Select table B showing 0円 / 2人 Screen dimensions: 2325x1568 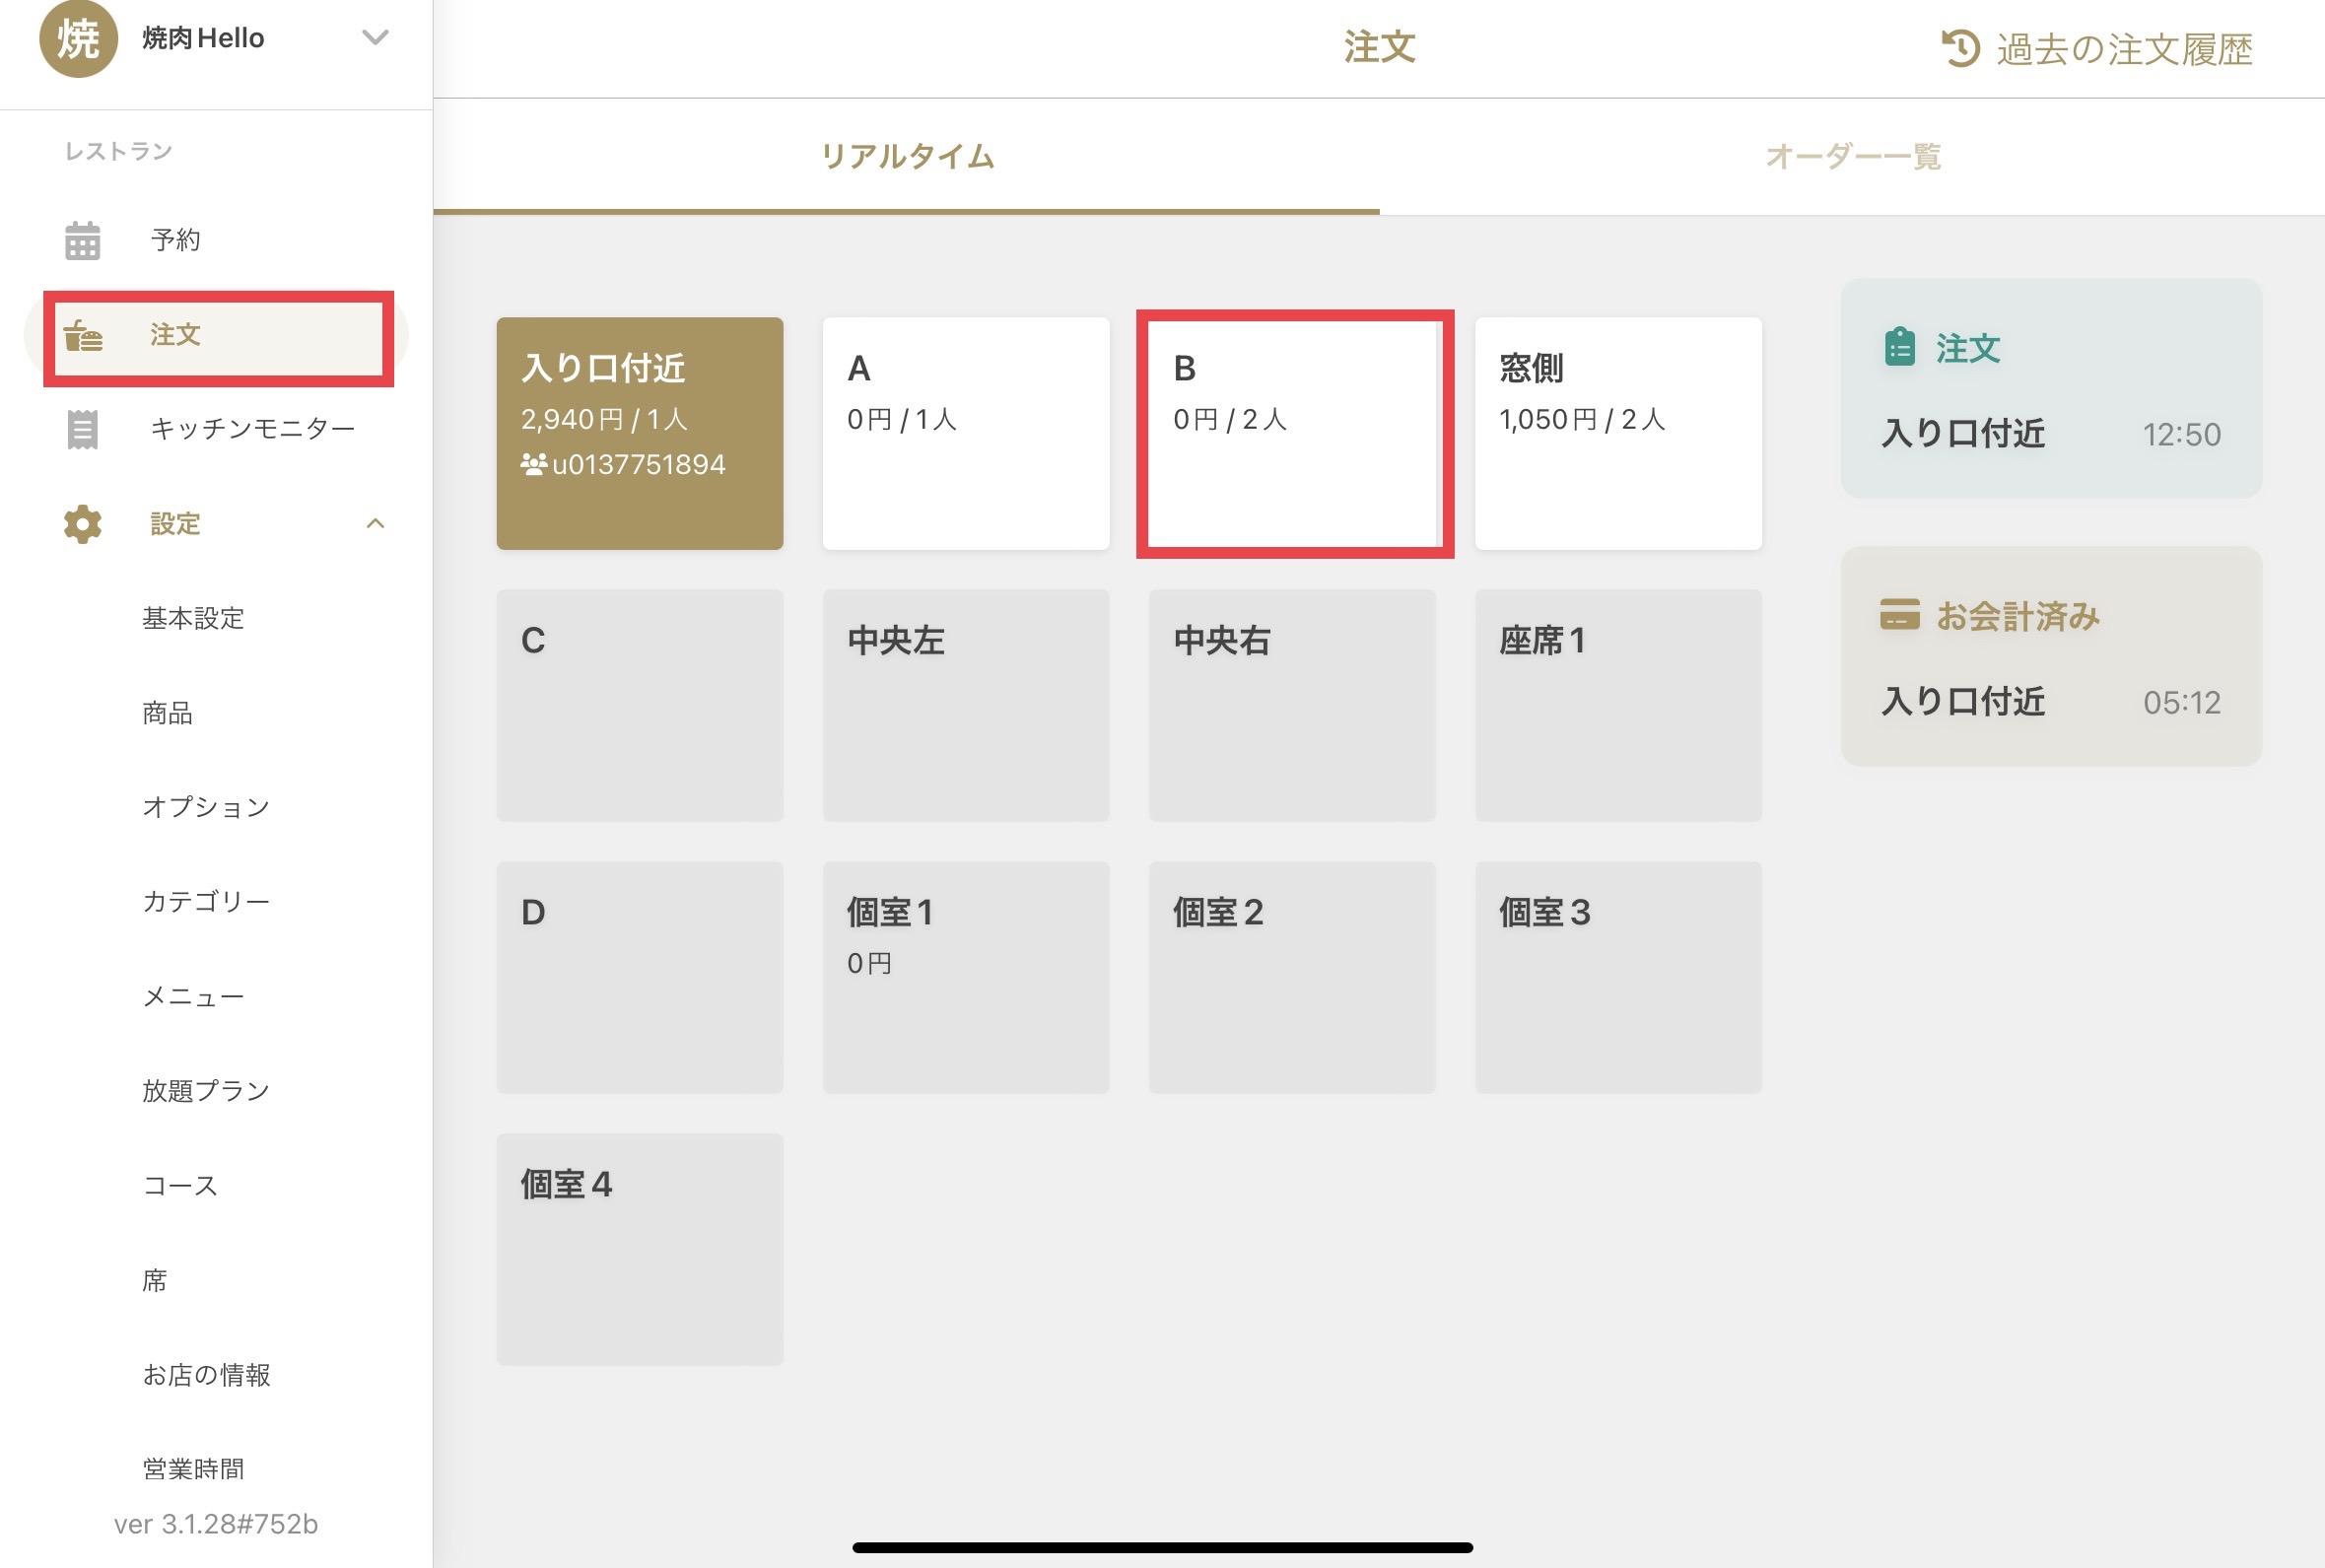(1294, 432)
